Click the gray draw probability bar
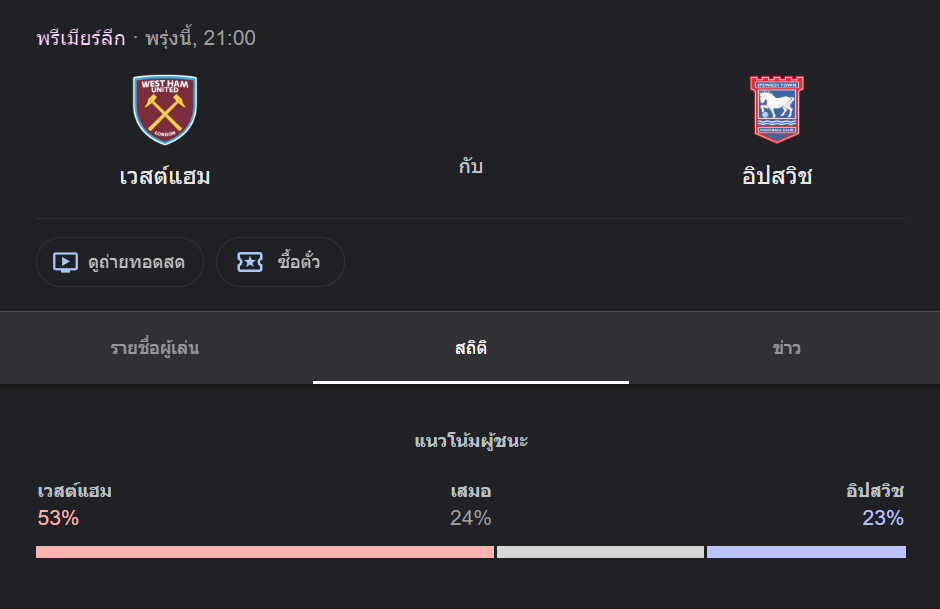The width and height of the screenshot is (940, 609). (600, 551)
